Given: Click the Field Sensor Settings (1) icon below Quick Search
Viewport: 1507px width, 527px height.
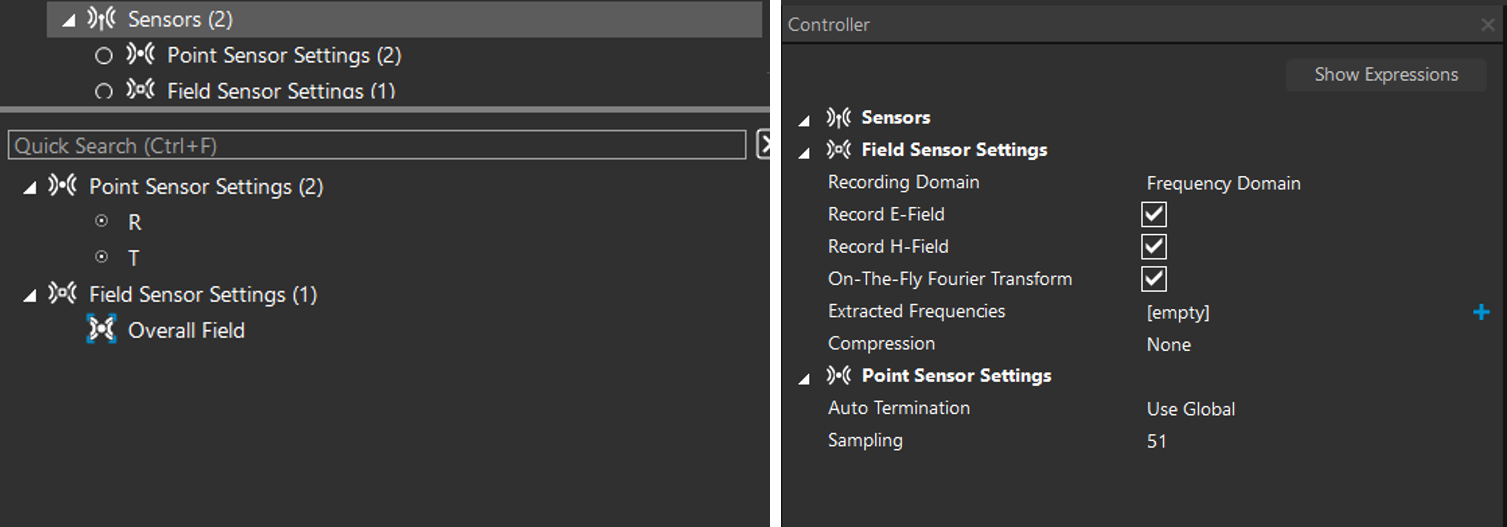Looking at the screenshot, I should point(63,294).
